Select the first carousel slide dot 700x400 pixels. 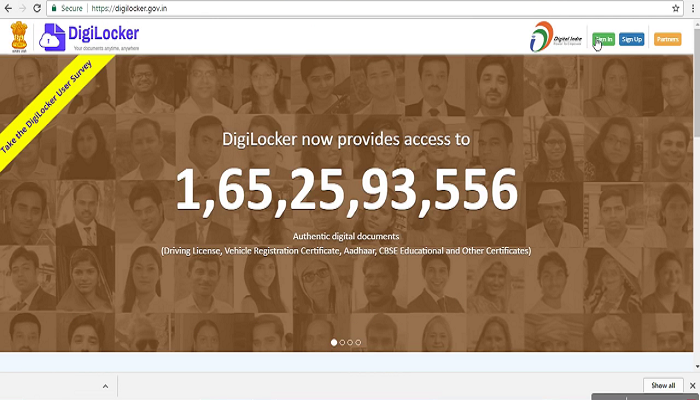(x=334, y=342)
